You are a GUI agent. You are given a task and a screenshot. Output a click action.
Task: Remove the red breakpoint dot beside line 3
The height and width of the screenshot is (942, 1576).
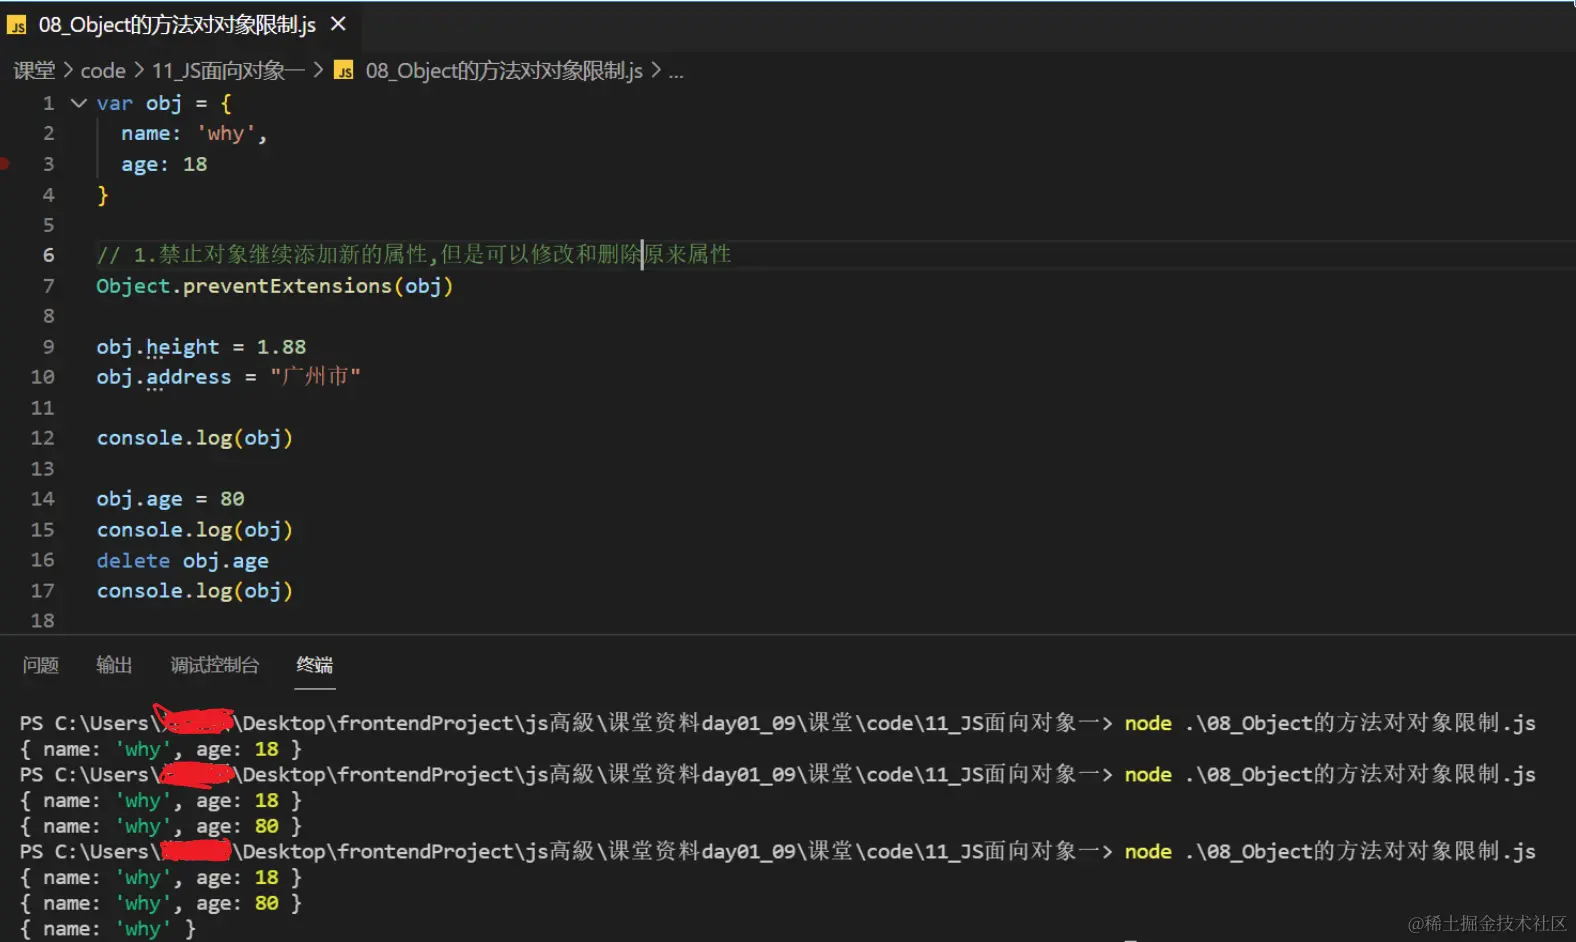4,164
